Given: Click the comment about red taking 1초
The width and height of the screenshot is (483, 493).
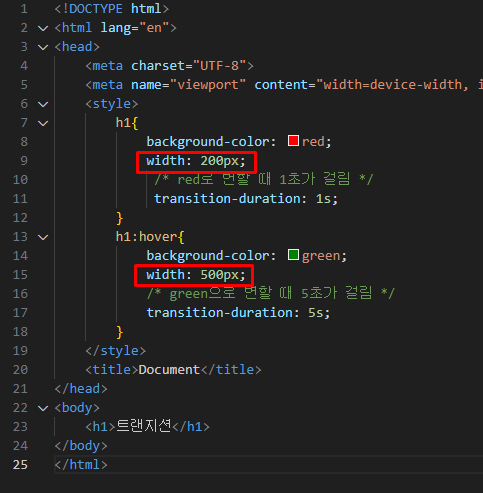Looking at the screenshot, I should pyautogui.click(x=263, y=179).
